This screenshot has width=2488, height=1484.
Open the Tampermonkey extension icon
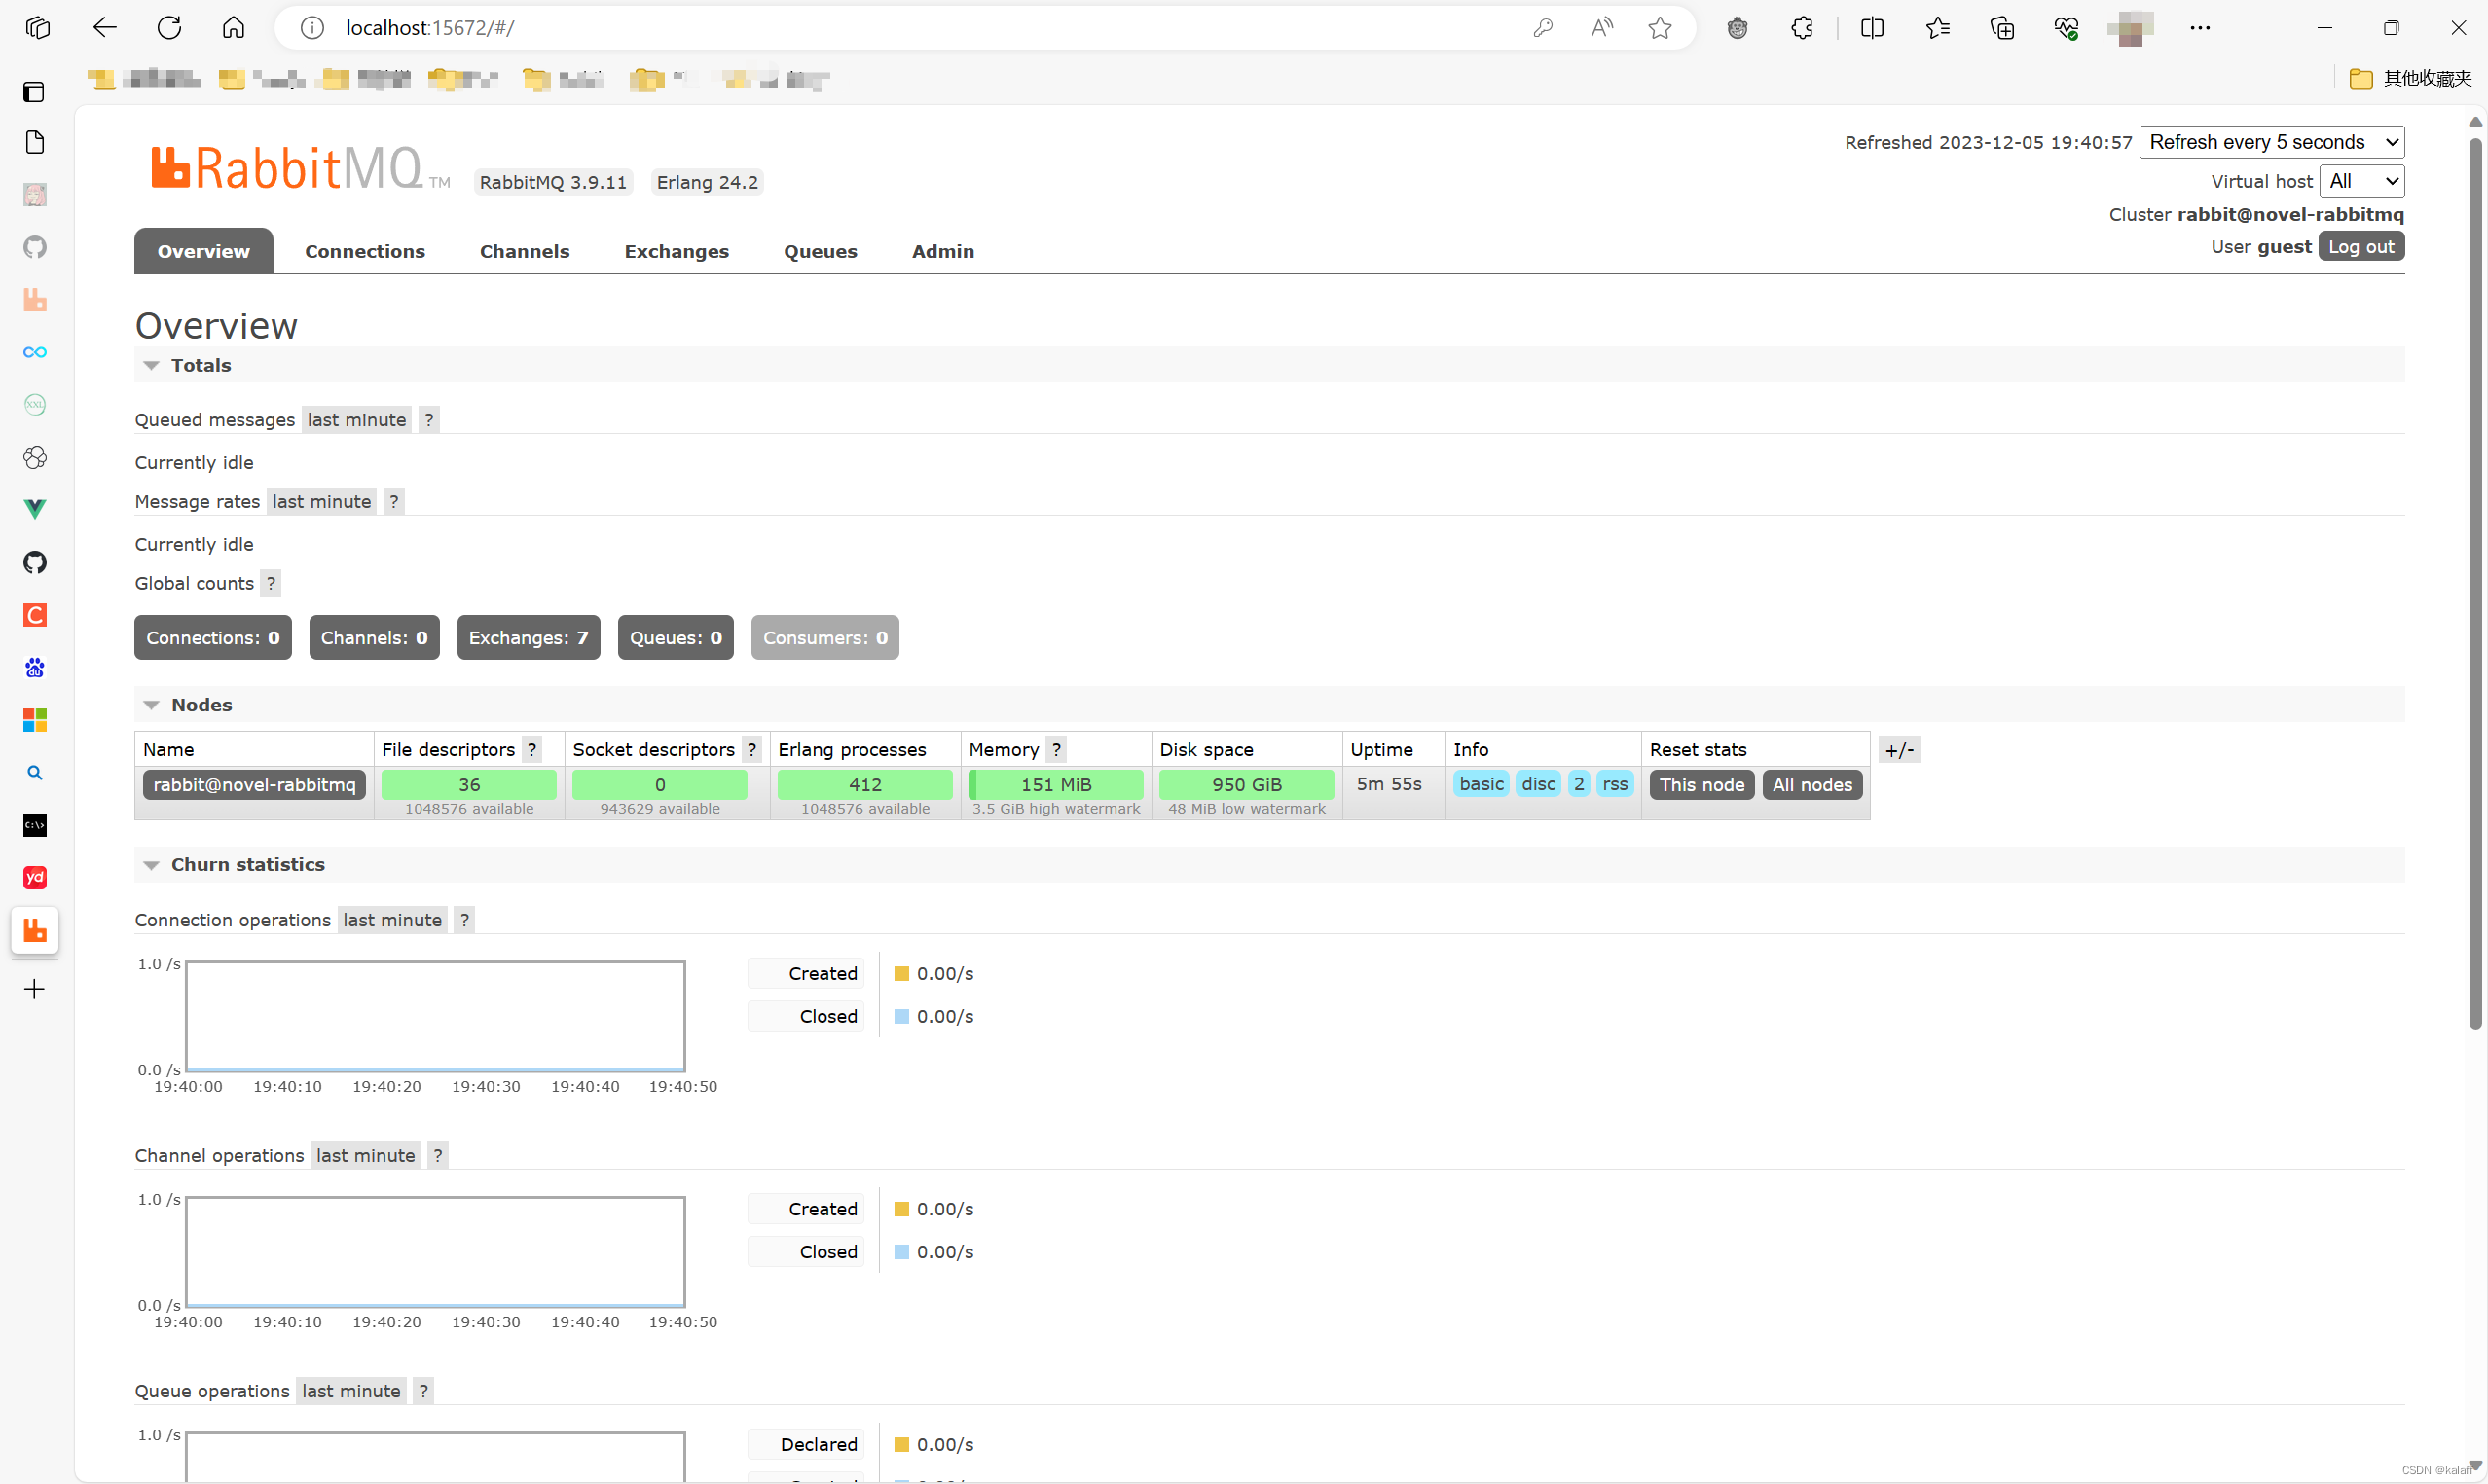pyautogui.click(x=1737, y=27)
